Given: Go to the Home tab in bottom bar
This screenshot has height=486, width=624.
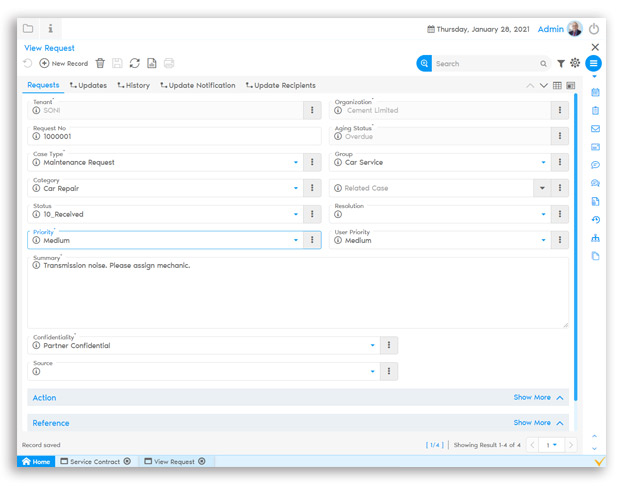Looking at the screenshot, I should [x=35, y=461].
